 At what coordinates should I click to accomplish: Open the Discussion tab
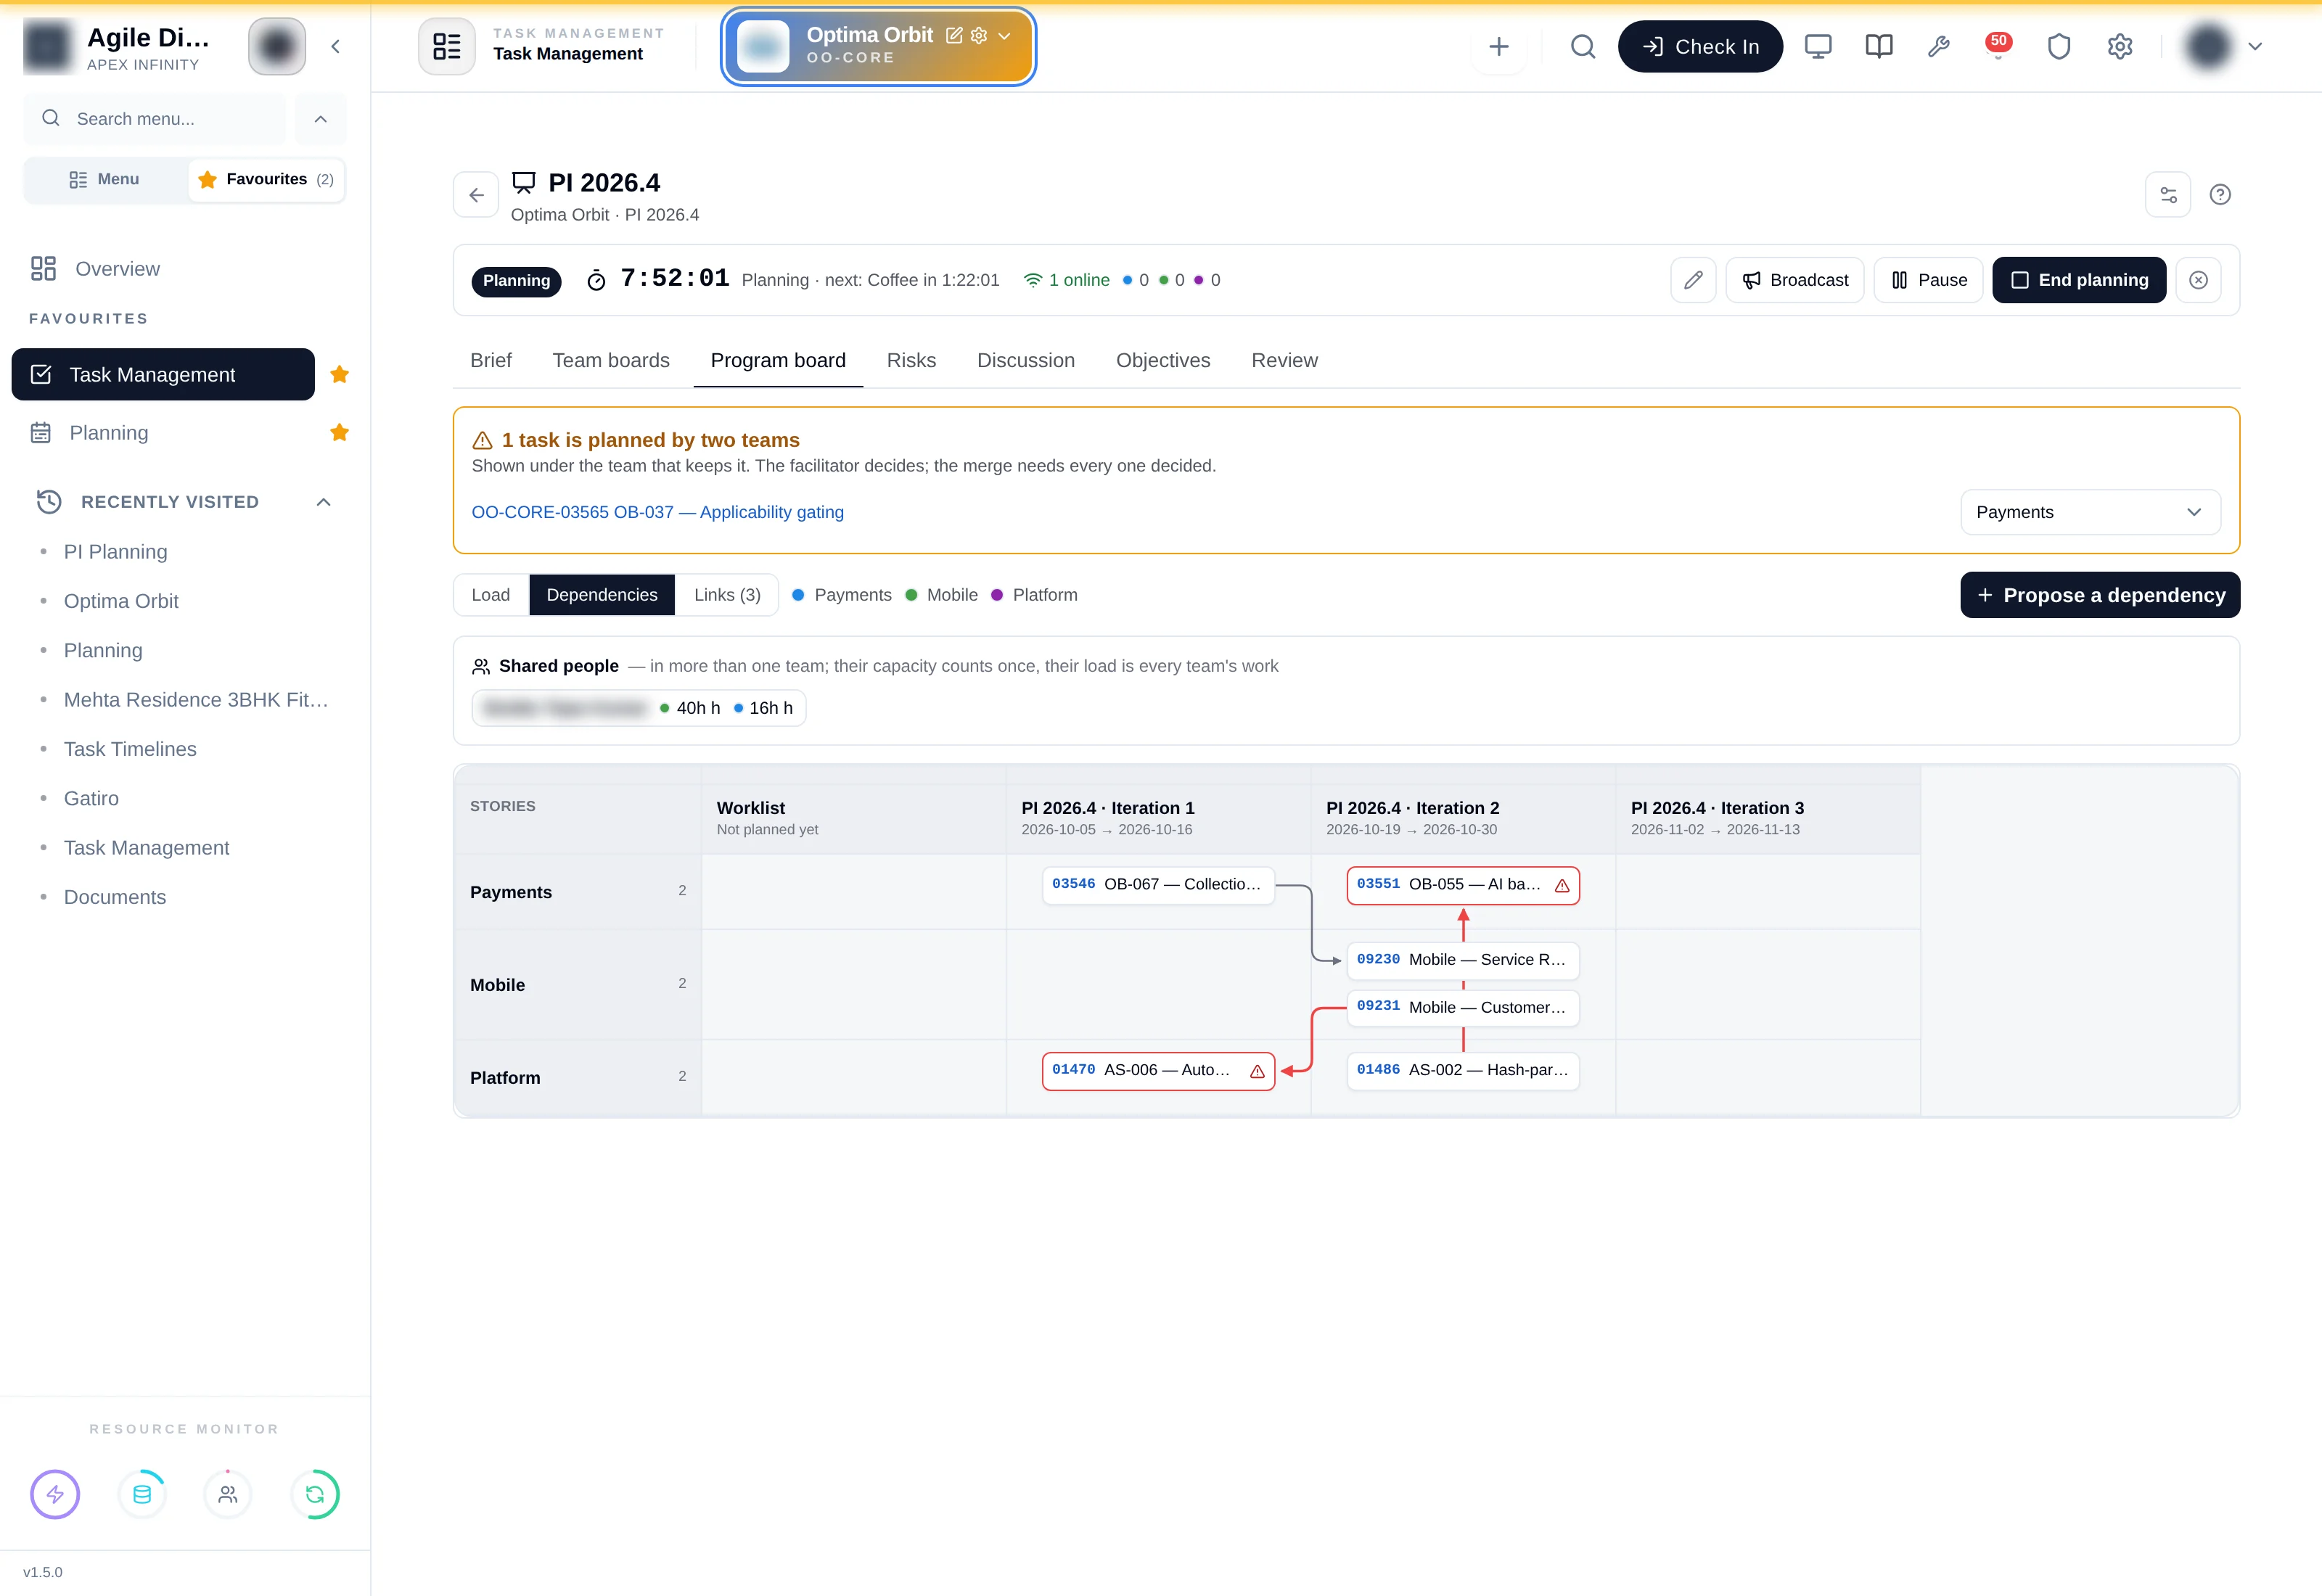pos(1026,360)
